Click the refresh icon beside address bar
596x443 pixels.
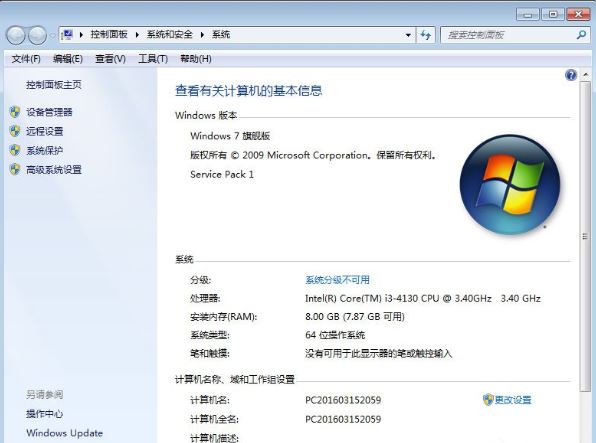(x=426, y=35)
